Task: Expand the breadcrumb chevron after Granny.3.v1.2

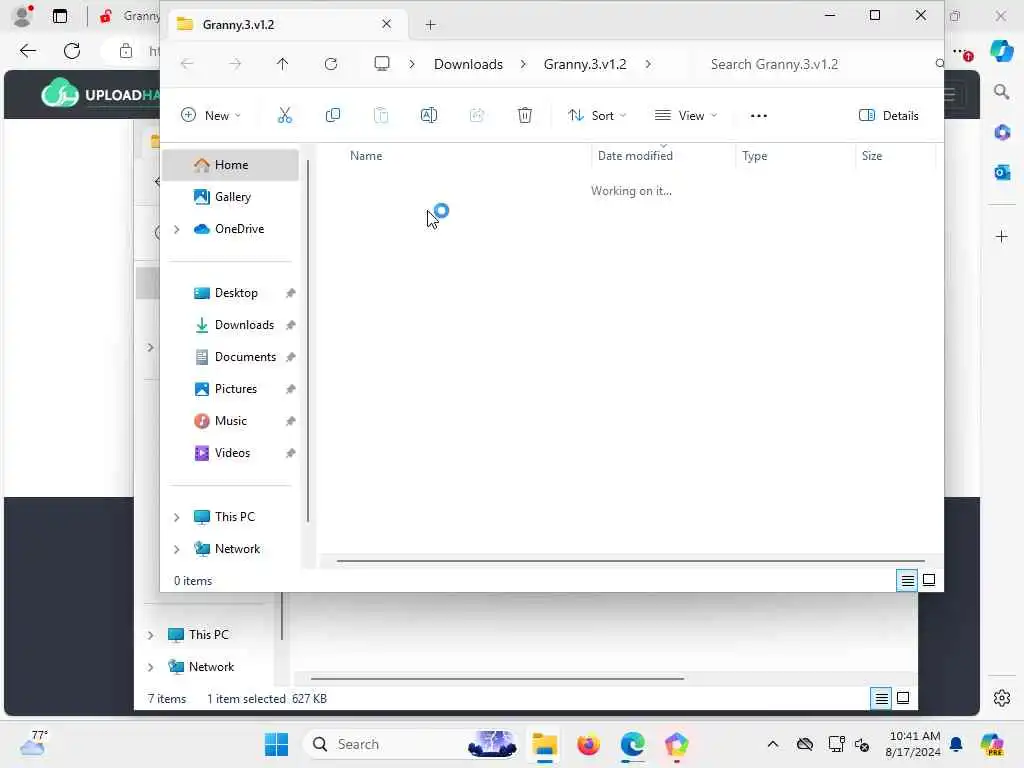Action: click(x=648, y=64)
